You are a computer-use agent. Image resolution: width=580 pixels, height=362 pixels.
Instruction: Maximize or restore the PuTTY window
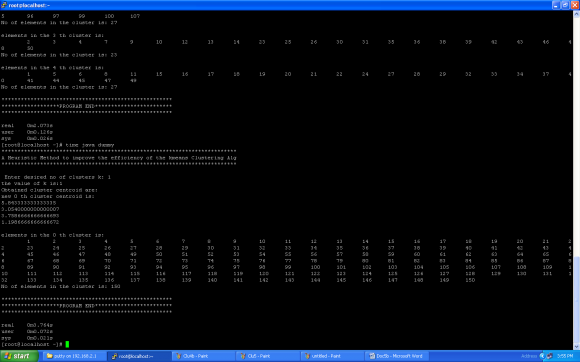point(565,5)
